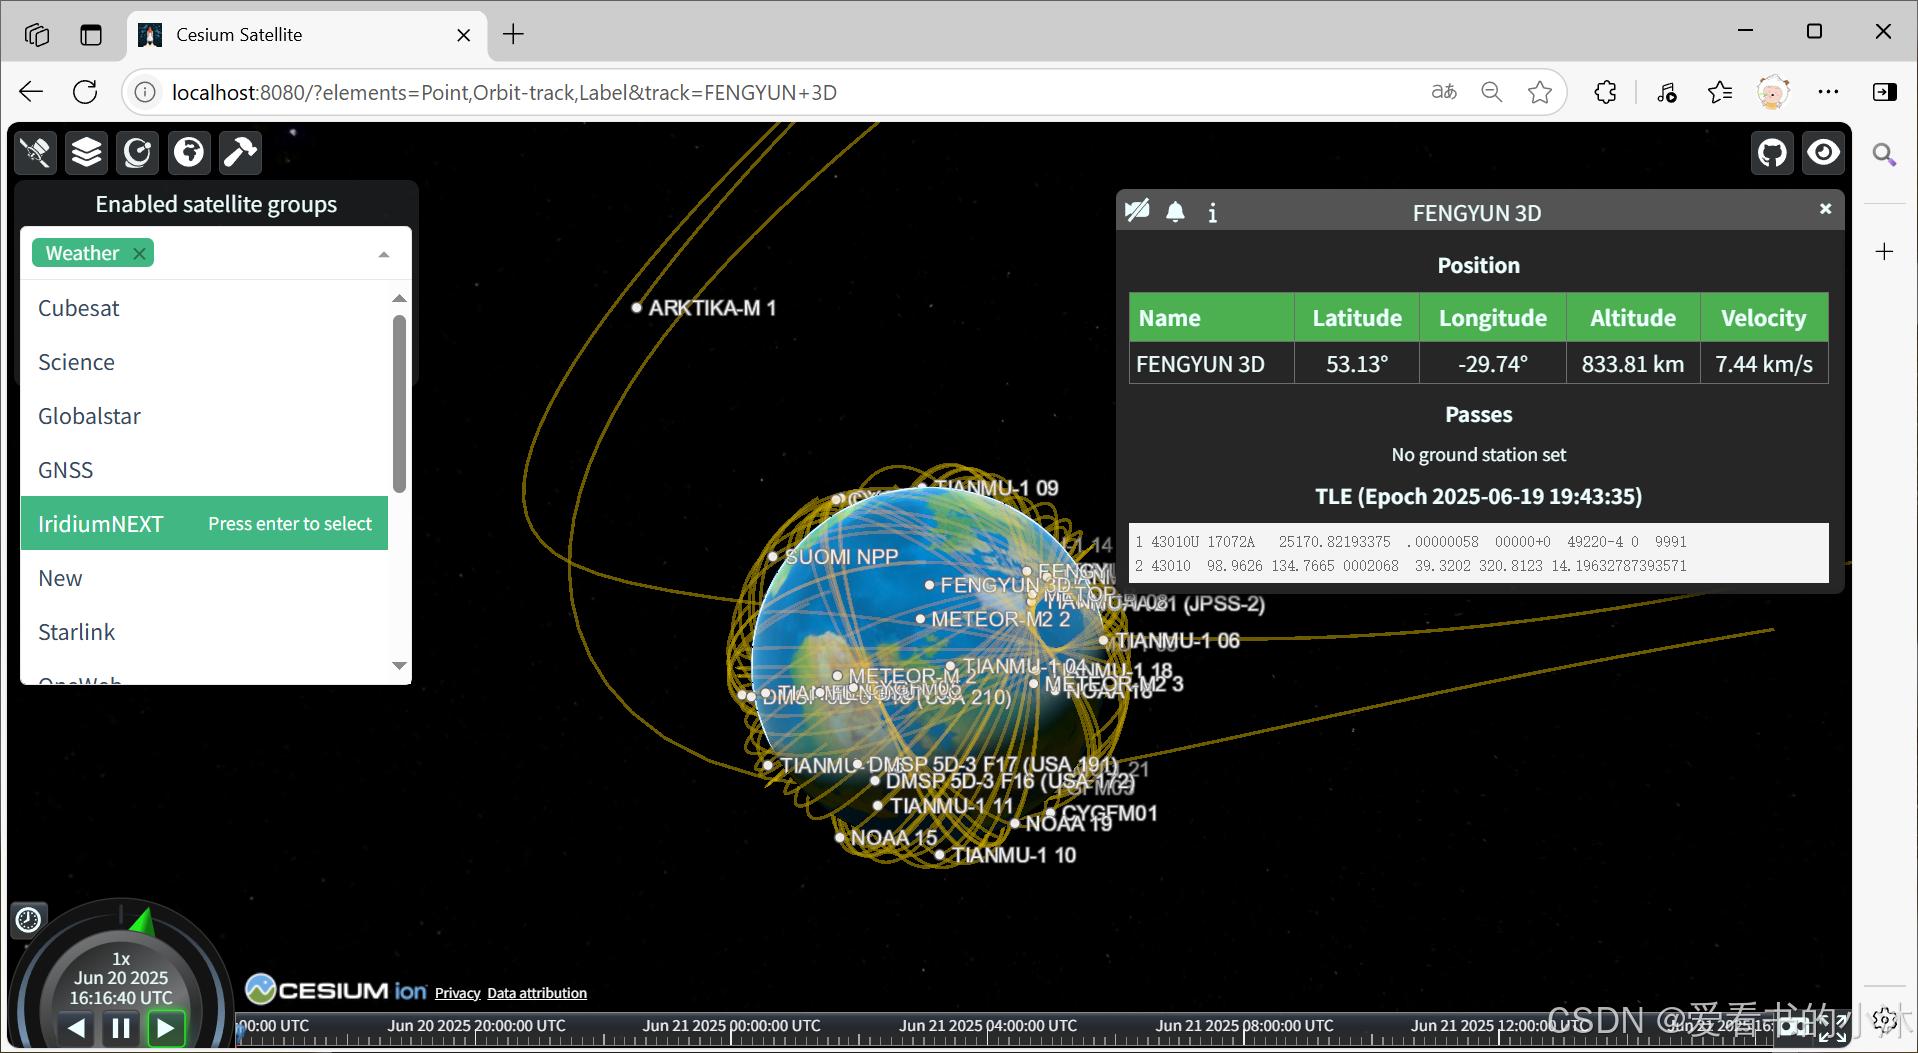Open the Cesium ion logo link
The width and height of the screenshot is (1918, 1053).
tap(336, 990)
